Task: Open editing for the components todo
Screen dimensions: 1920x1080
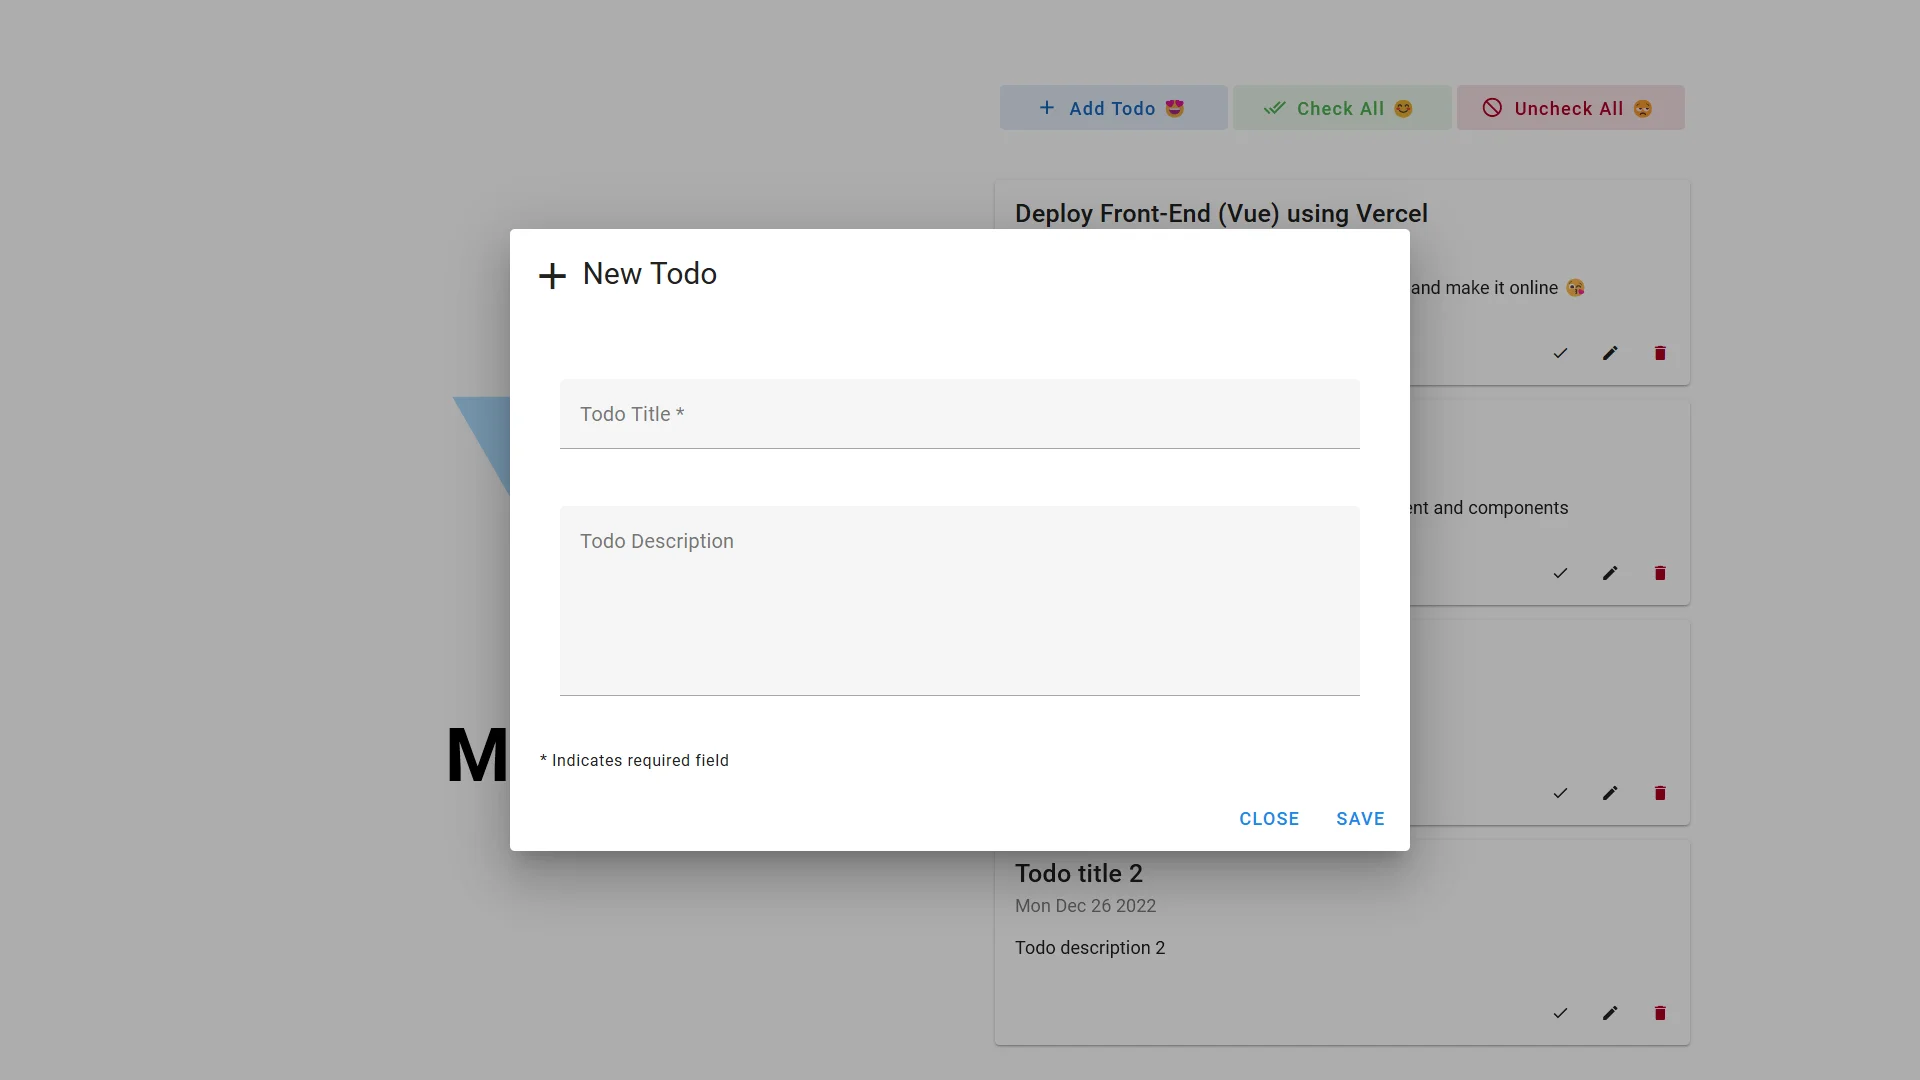Action: tap(1610, 573)
